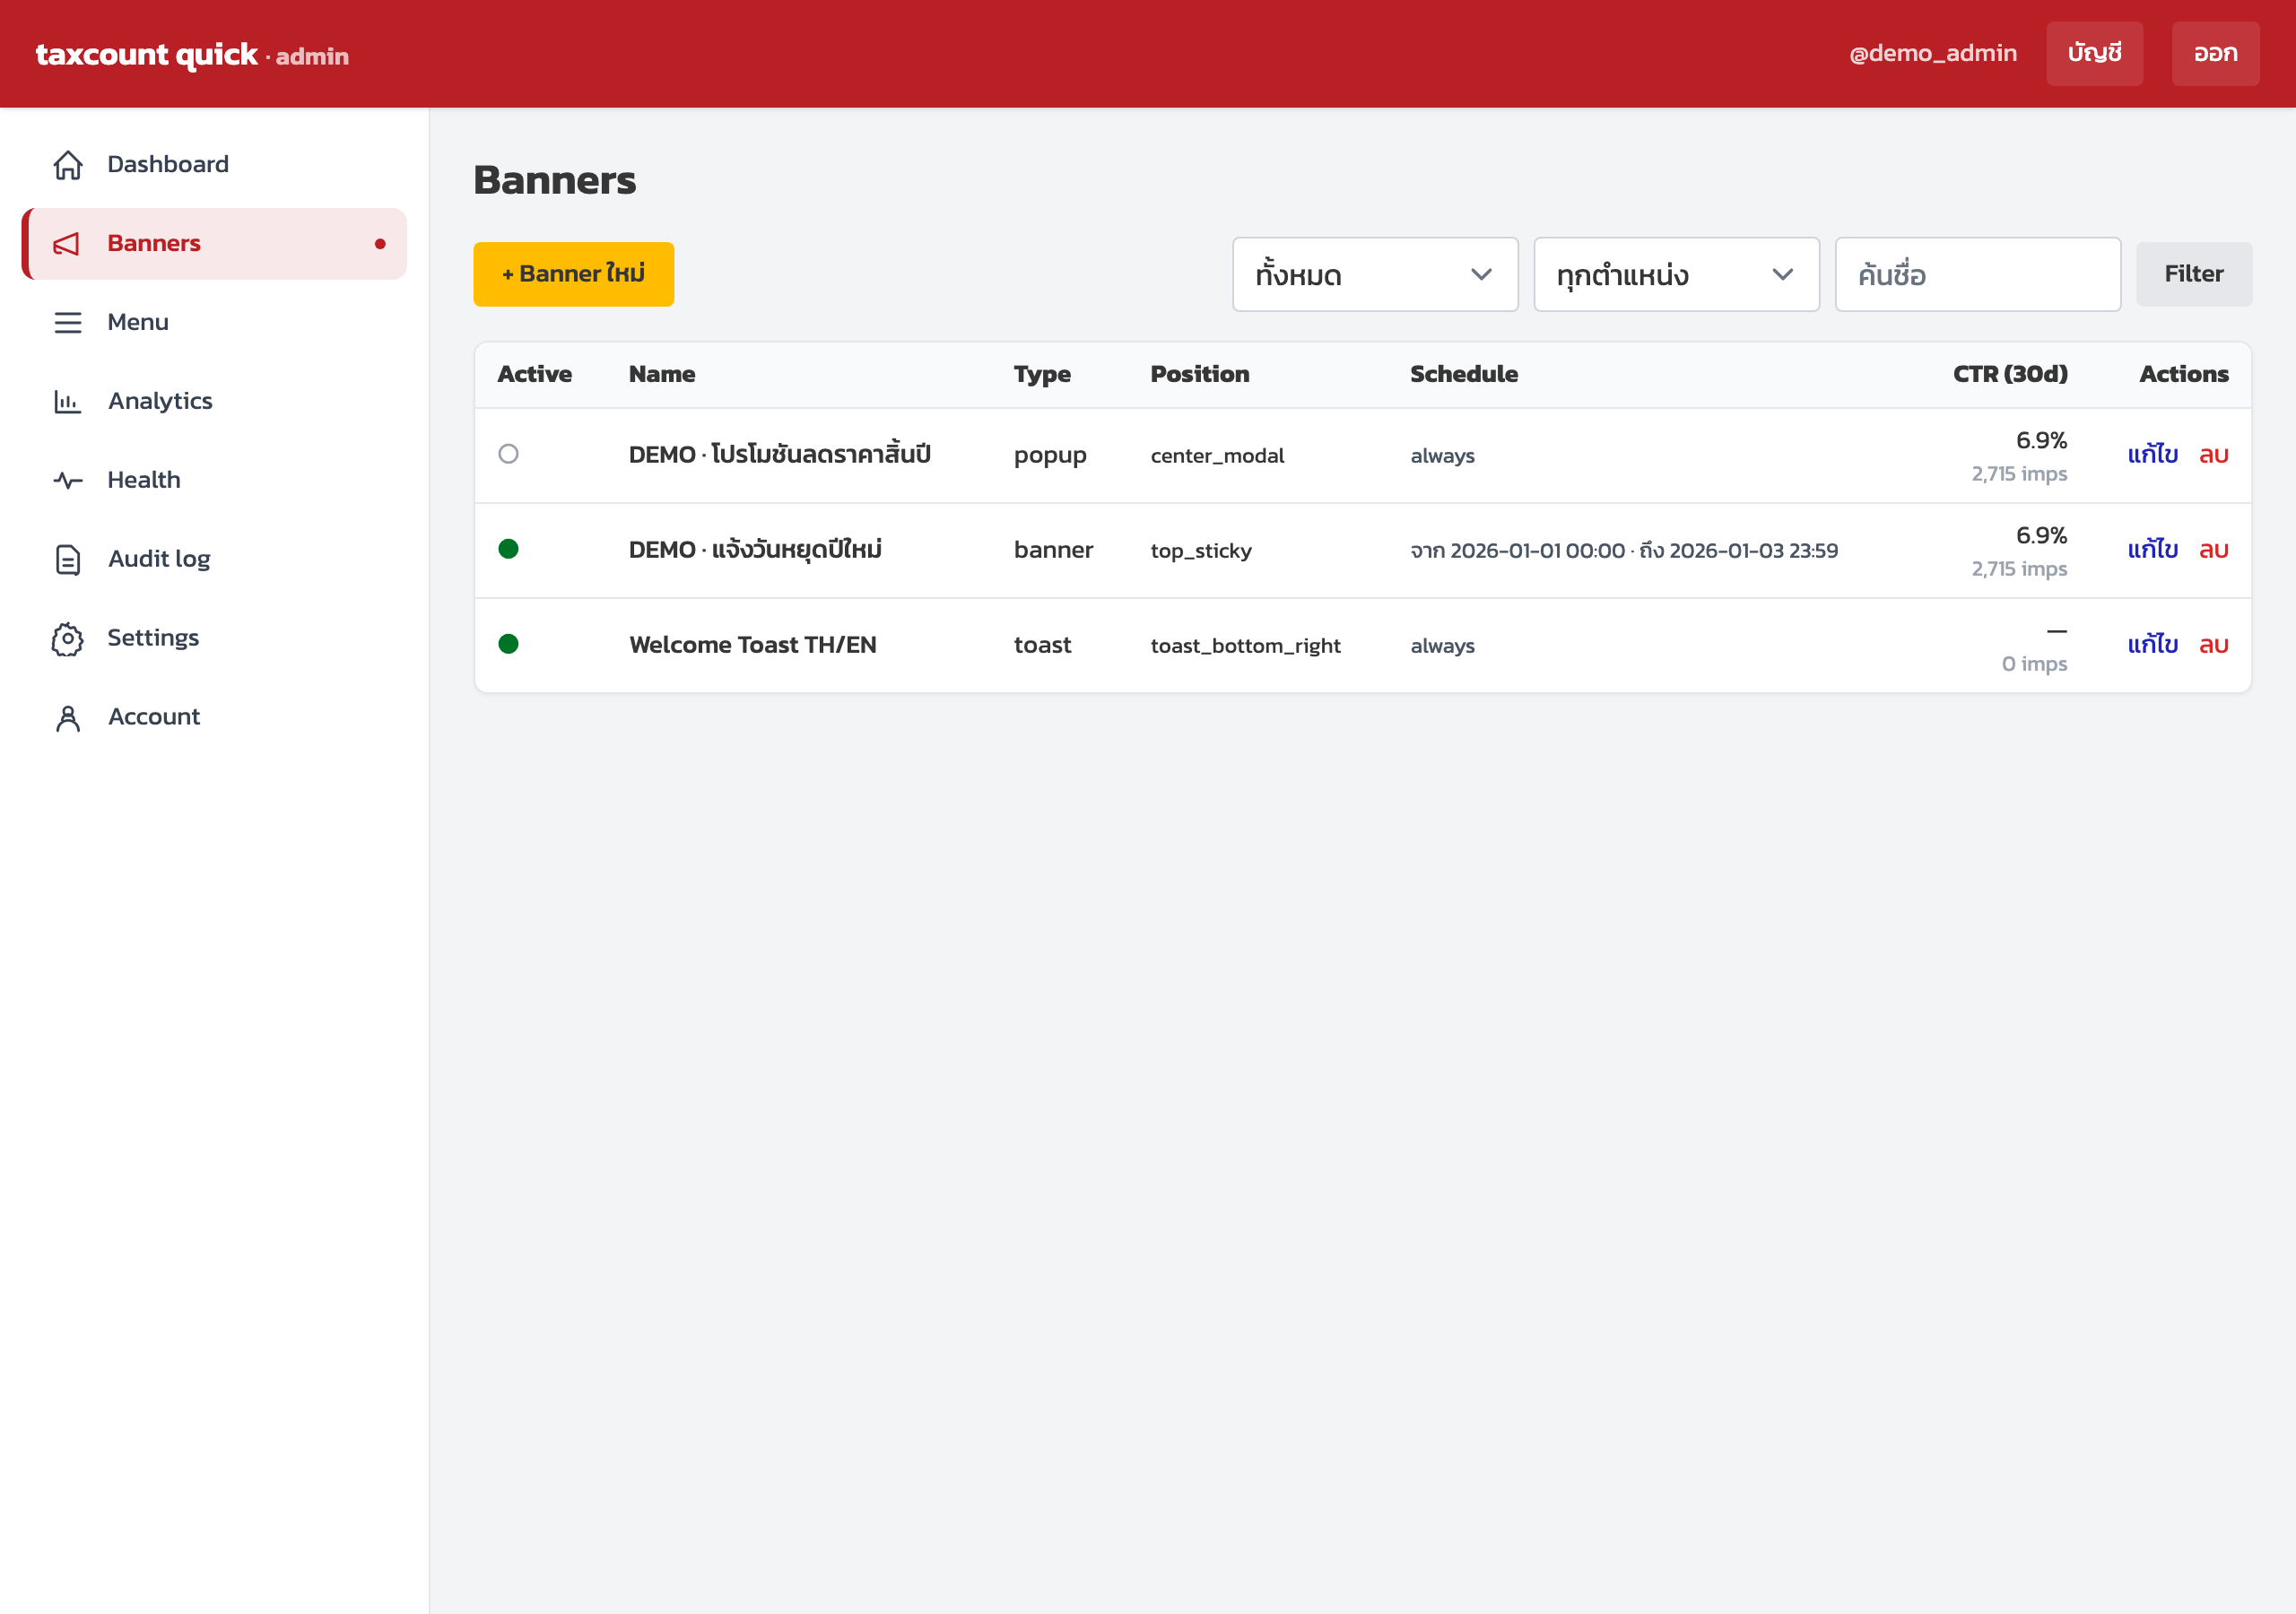Click the ออก logout button
Screen dimensions: 2296x1614
point(2215,53)
